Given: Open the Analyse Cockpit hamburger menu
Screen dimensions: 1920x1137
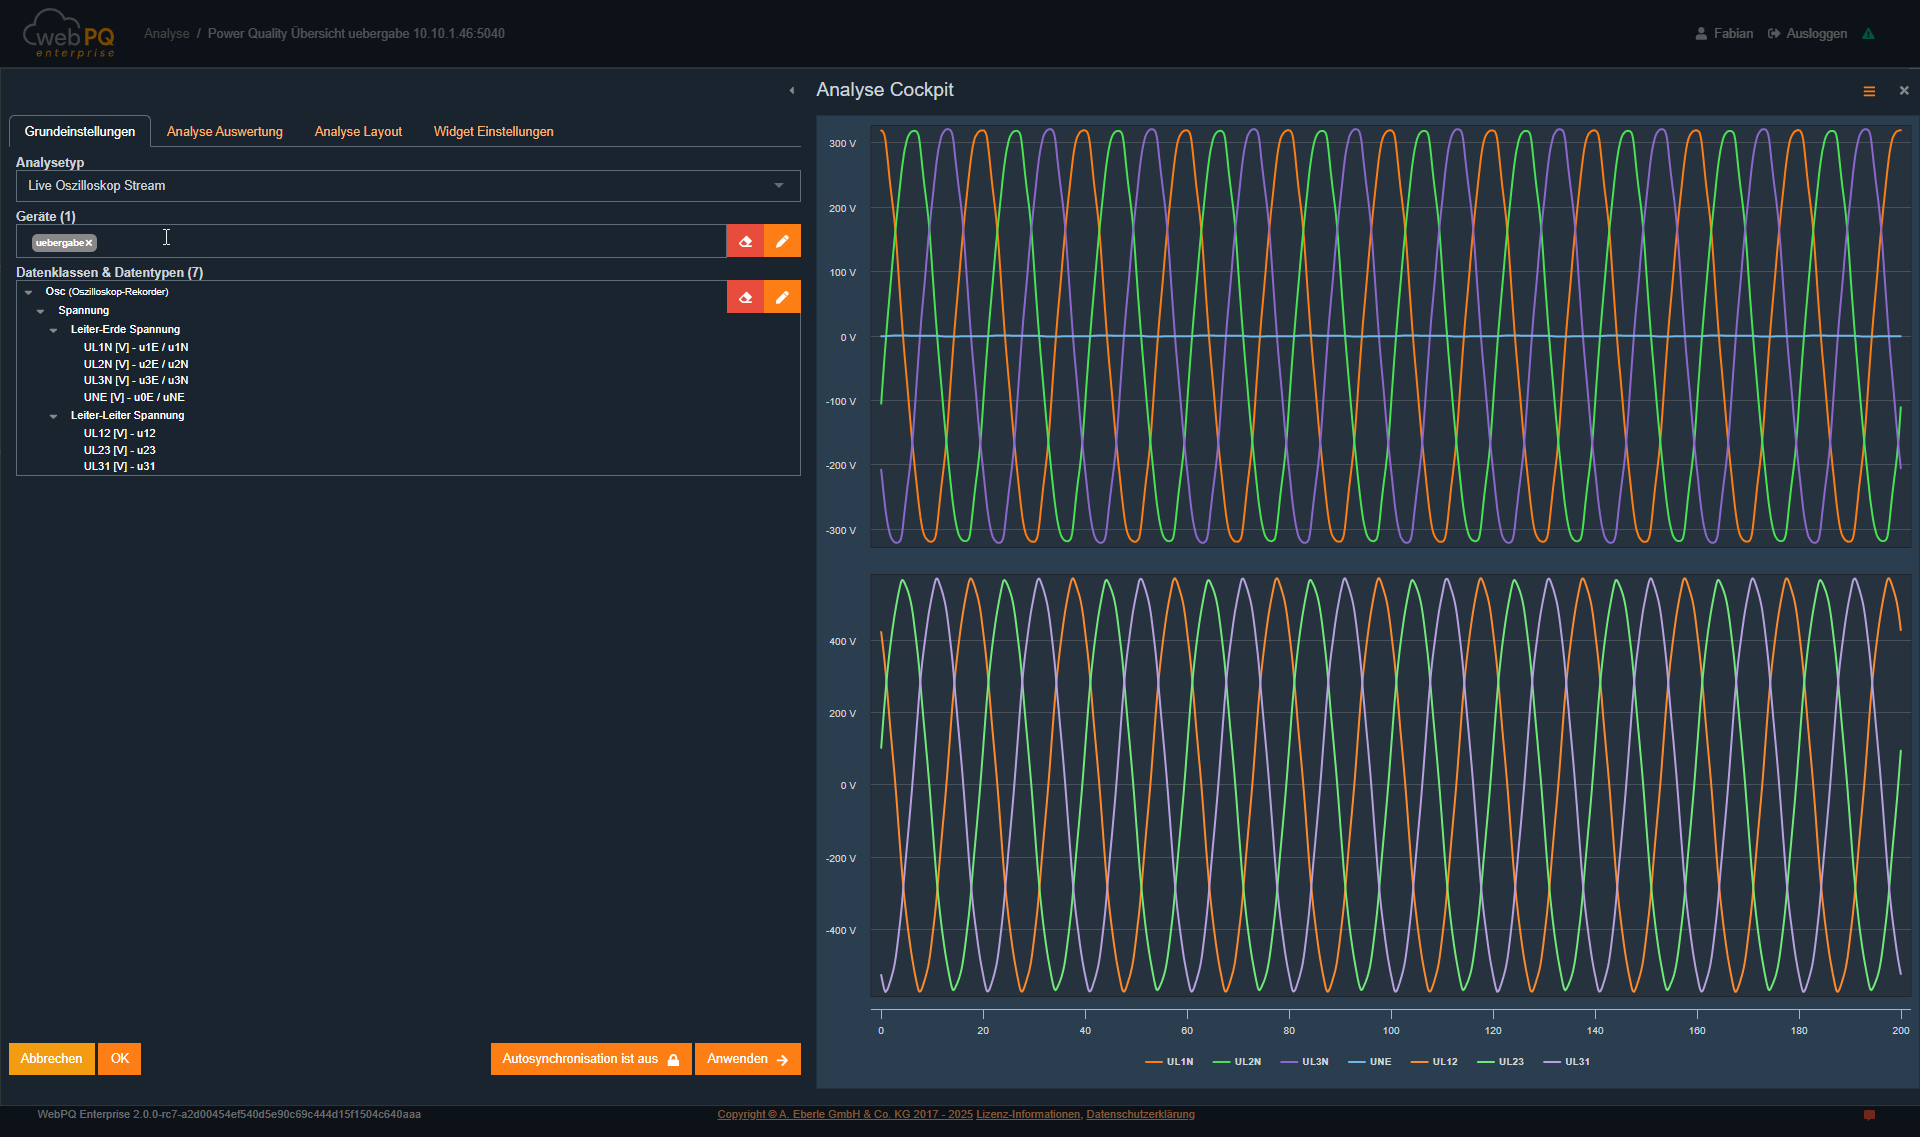Looking at the screenshot, I should [1868, 91].
